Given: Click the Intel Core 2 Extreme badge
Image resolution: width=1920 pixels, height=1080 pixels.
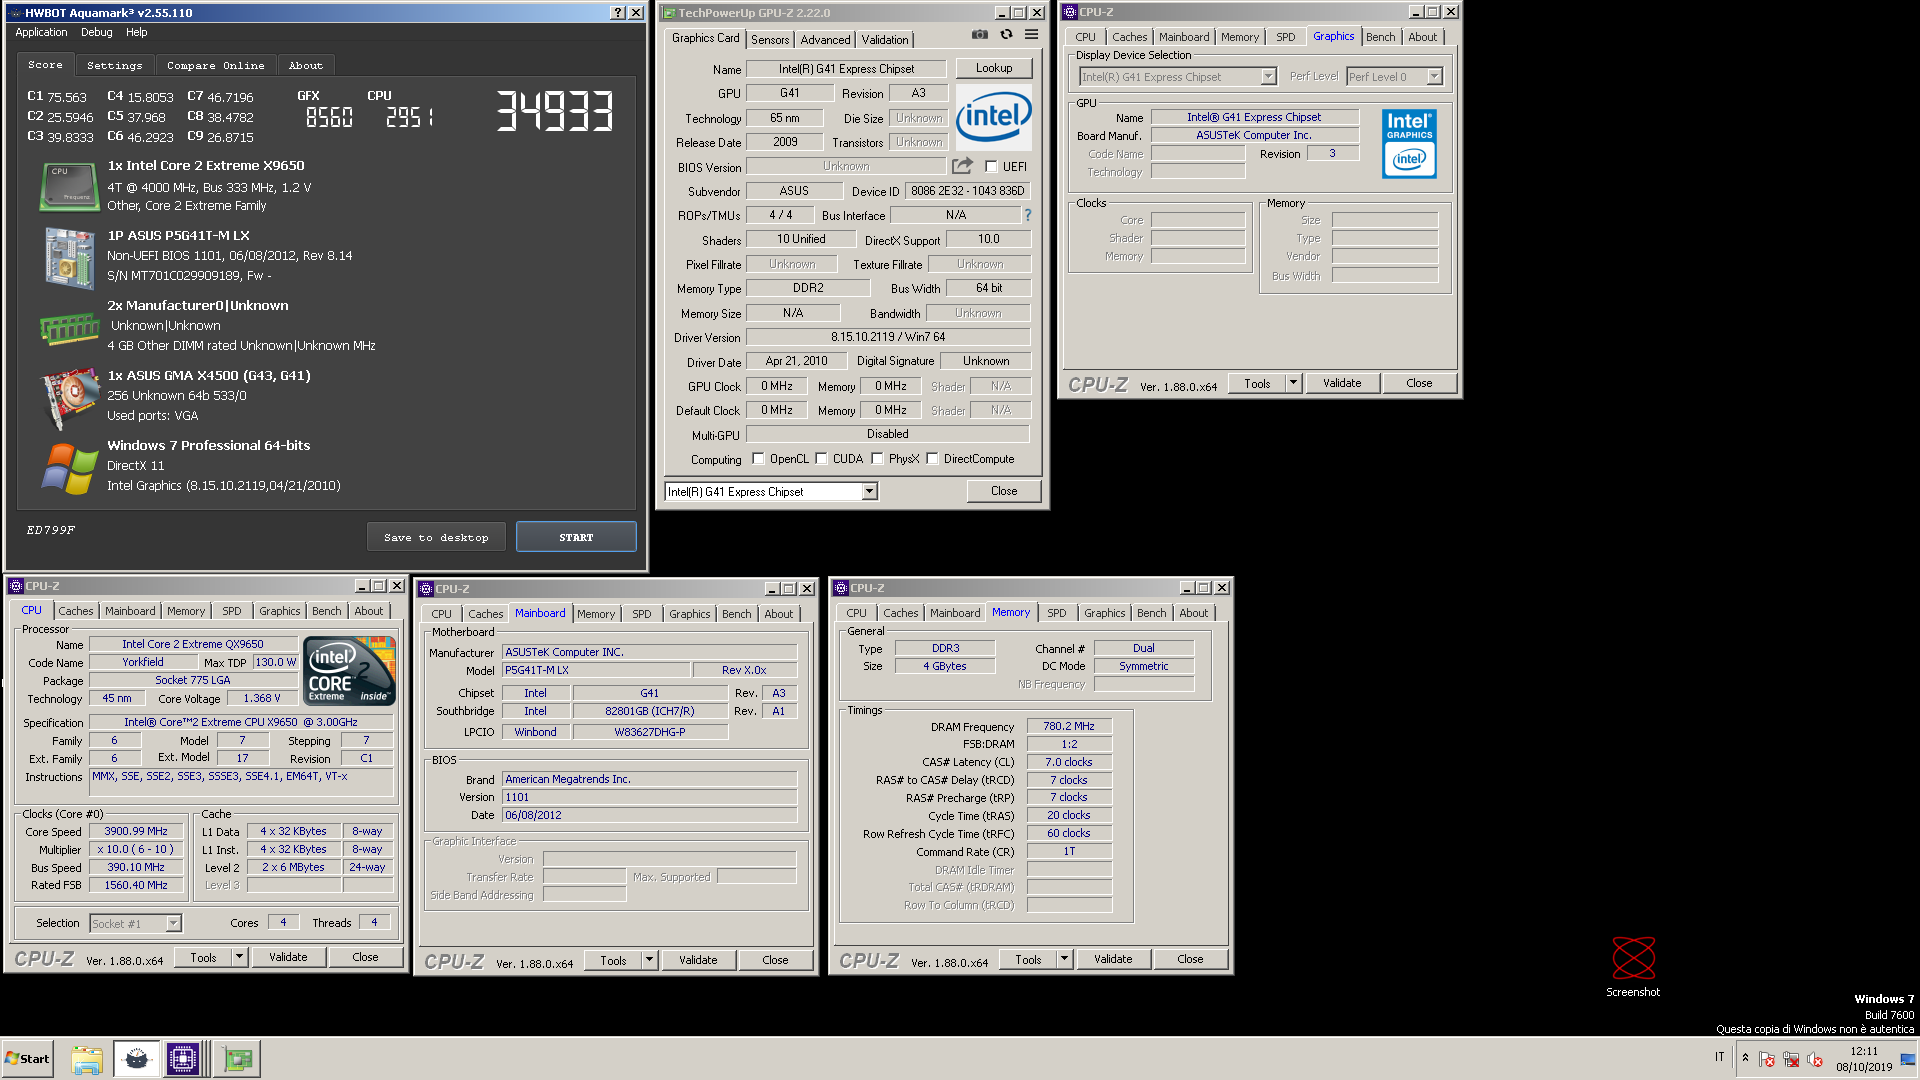Looking at the screenshot, I should click(349, 671).
